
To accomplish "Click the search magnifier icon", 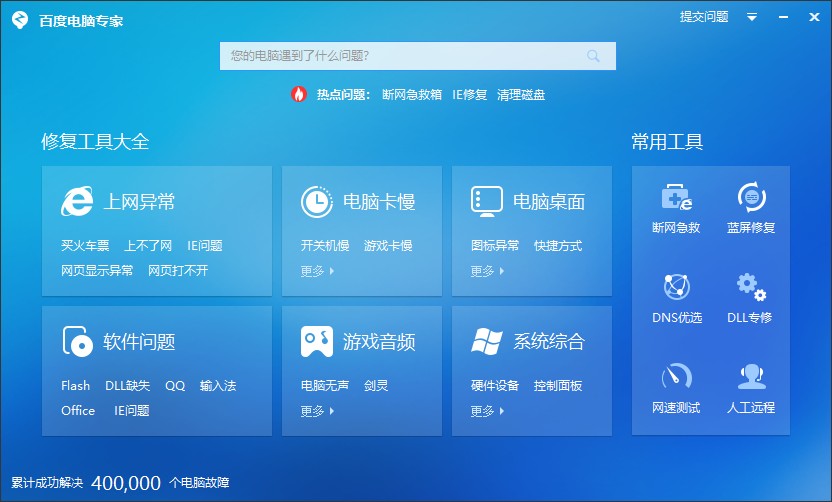I will [593, 56].
